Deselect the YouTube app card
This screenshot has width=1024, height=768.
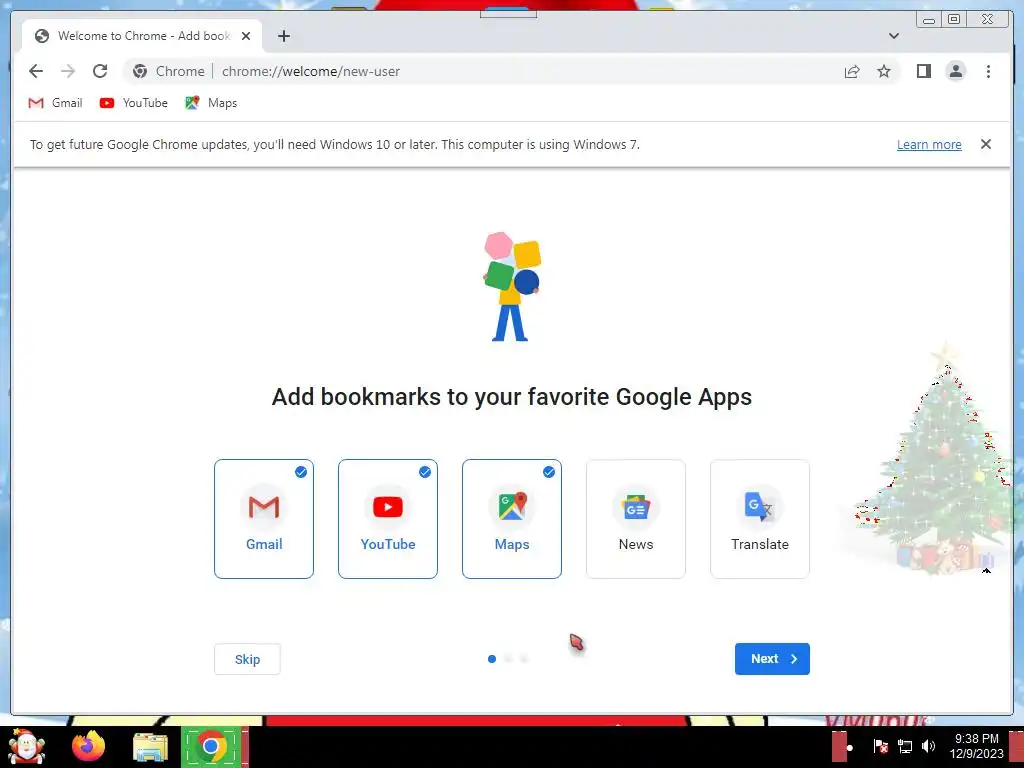[388, 519]
